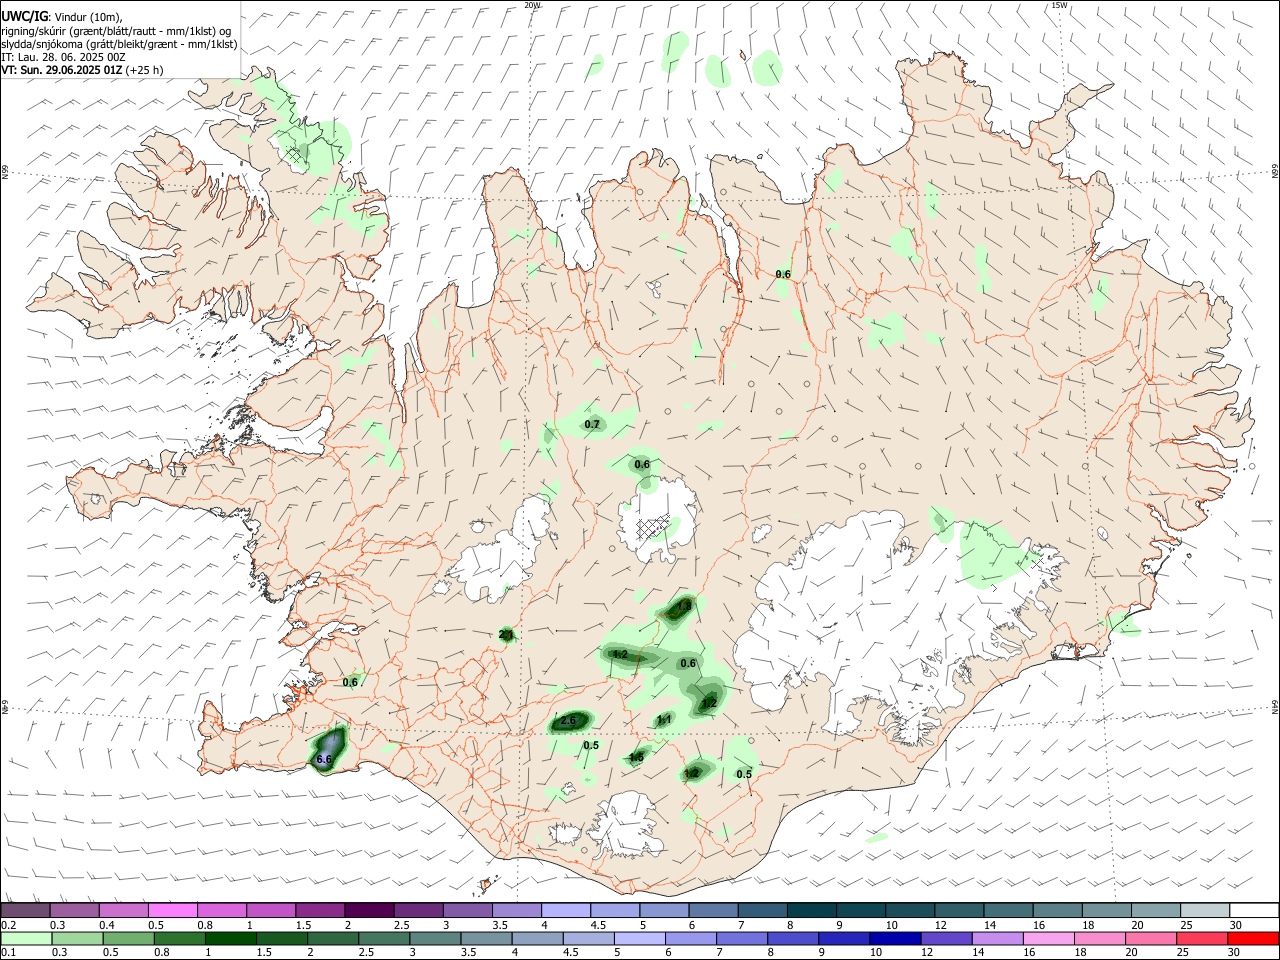The height and width of the screenshot is (960, 1280).
Task: Select lower legend navy swatch between 10 and 12
Action: coord(894,938)
